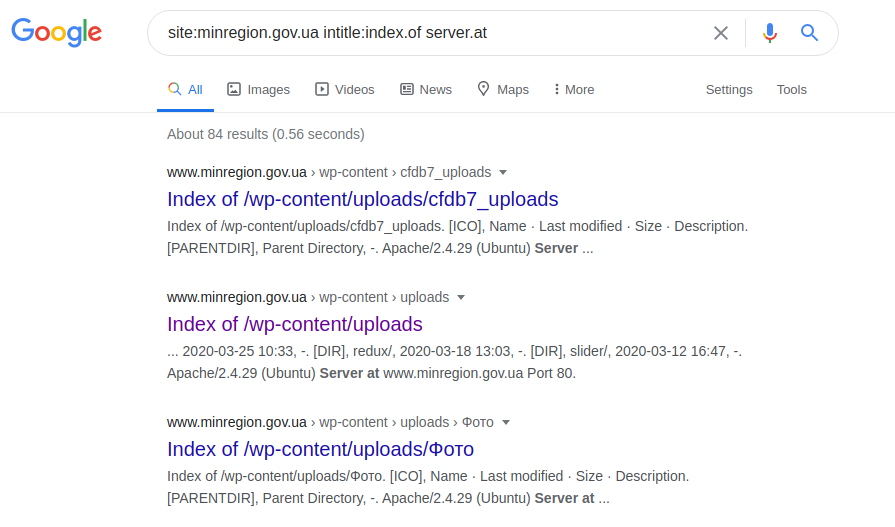
Task: Expand options arrow next to cfdb7_uploads breadcrumb
Action: 503,172
